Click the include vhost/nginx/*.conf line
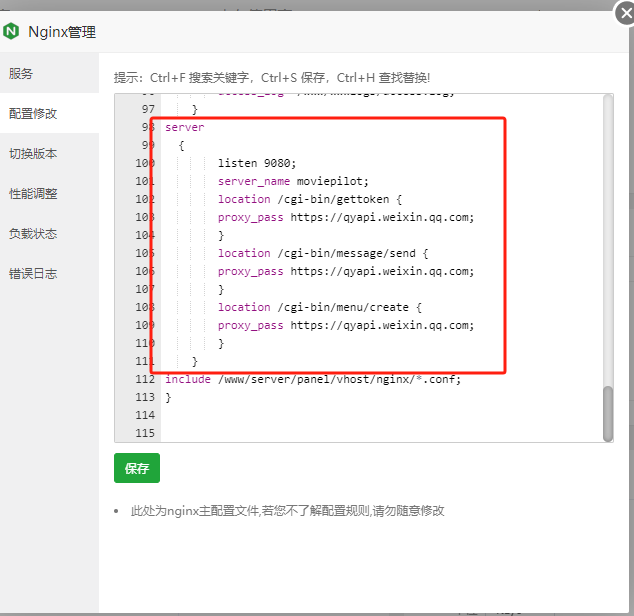 [x=313, y=379]
